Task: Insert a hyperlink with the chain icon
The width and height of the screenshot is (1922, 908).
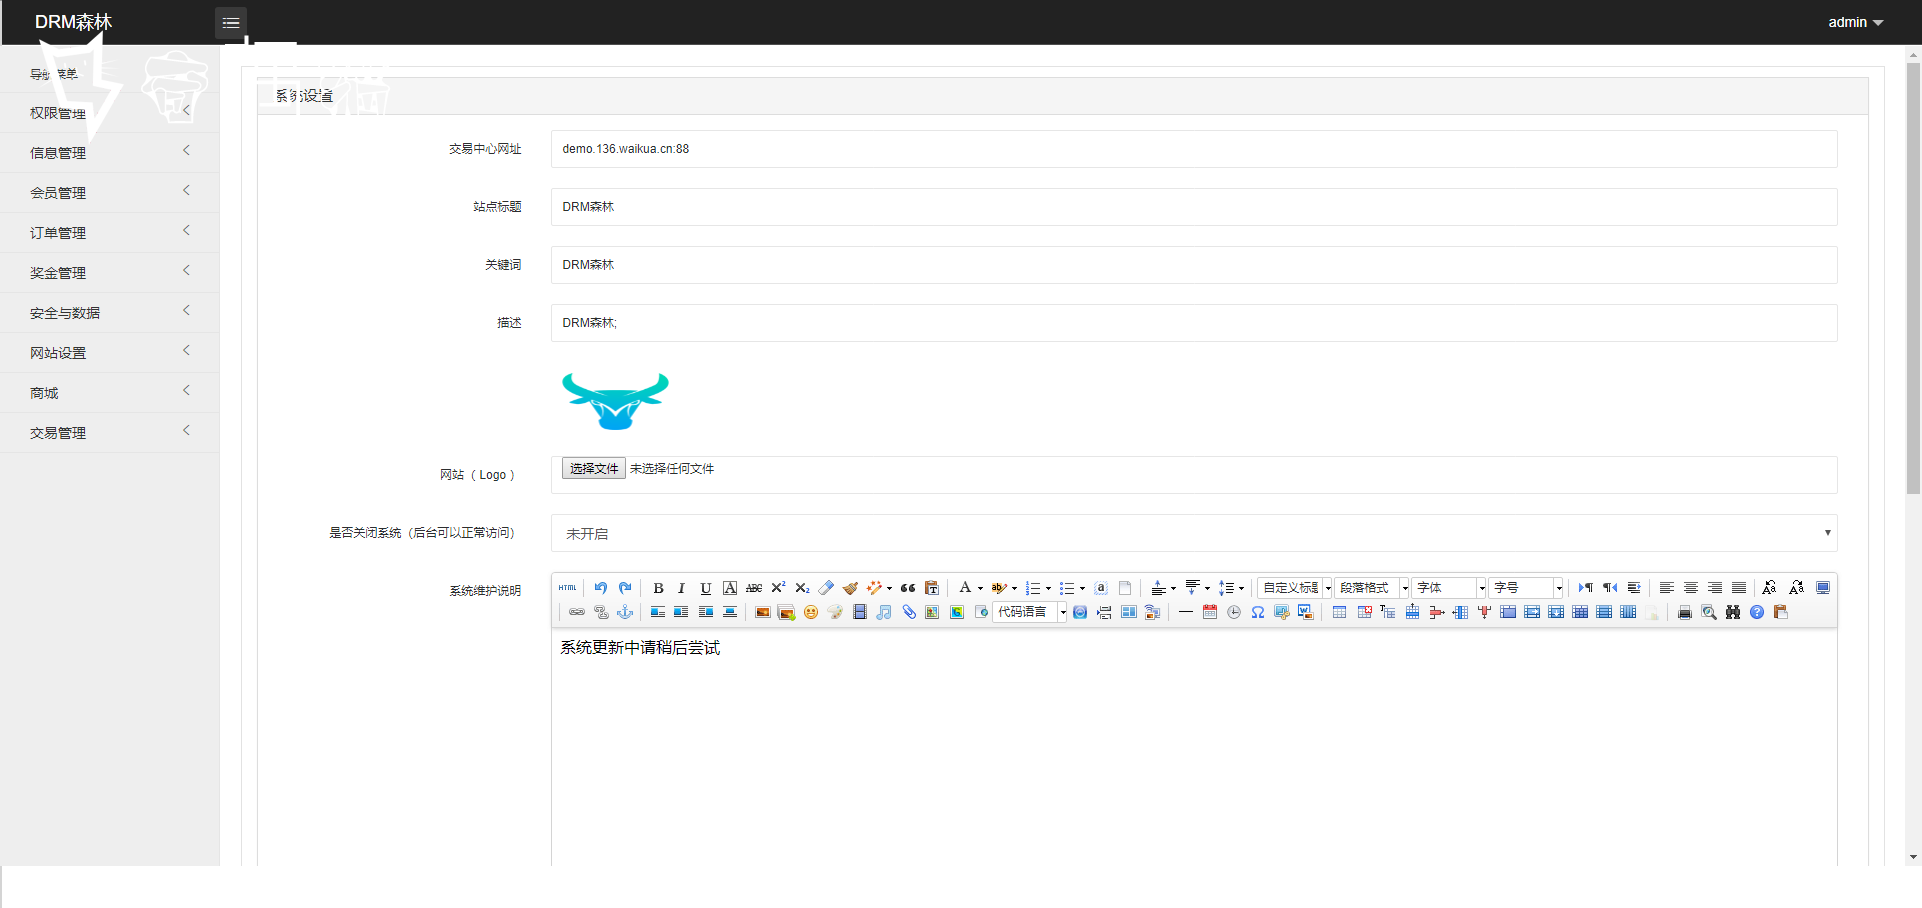Action: click(577, 612)
